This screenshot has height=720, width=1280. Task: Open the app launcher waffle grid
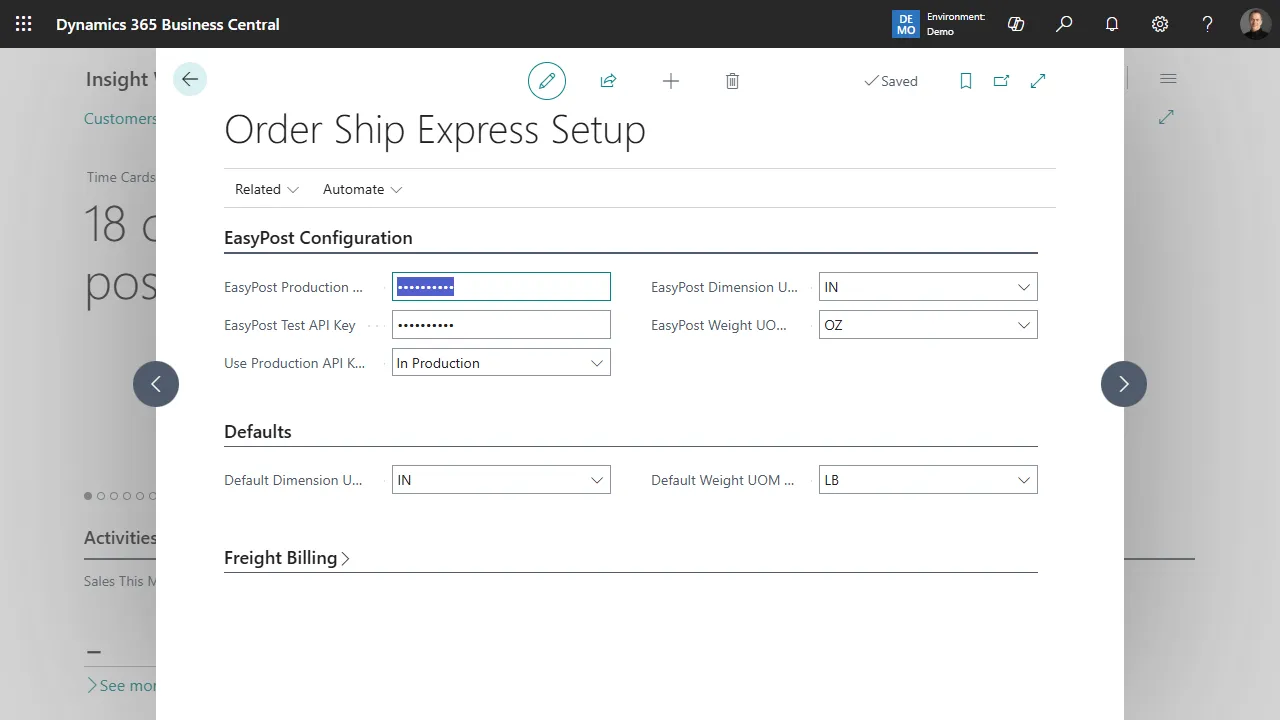point(24,24)
